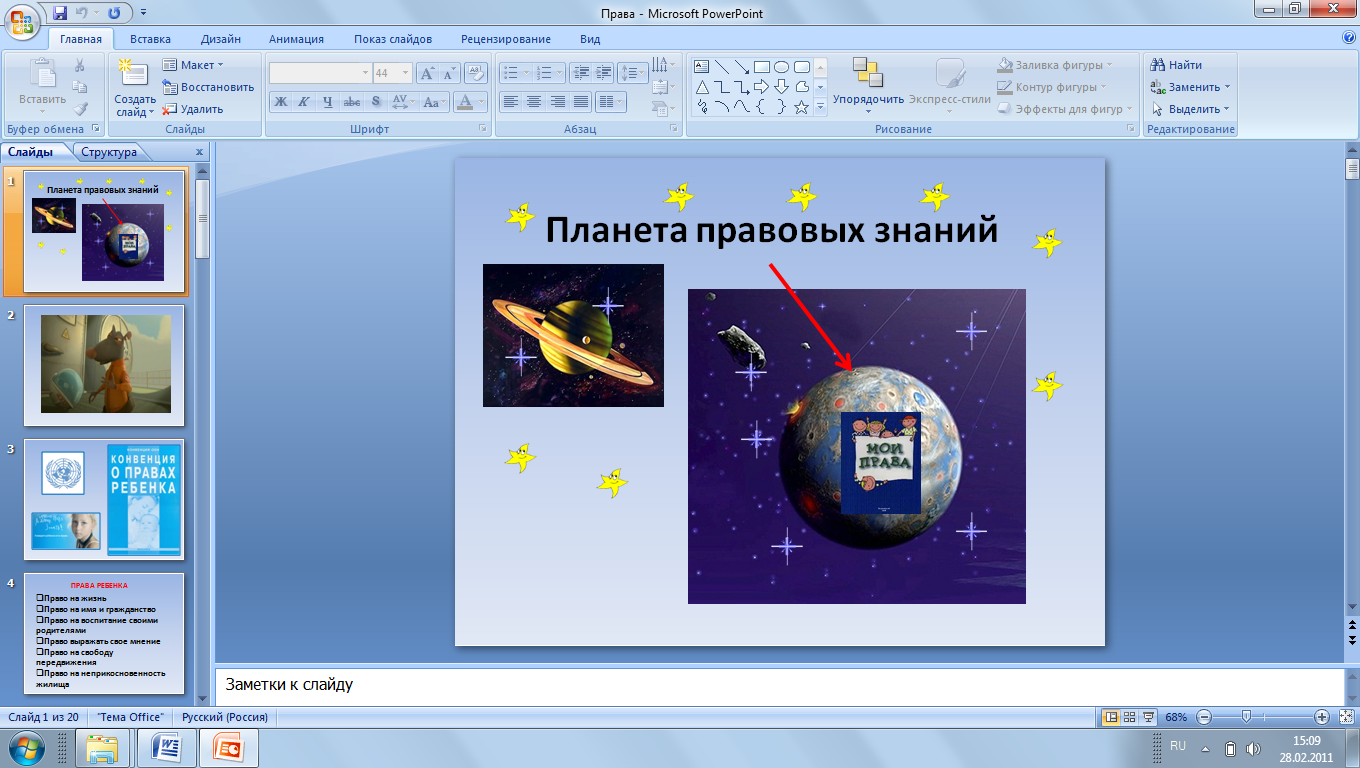
Task: Click the zoom out minus button
Action: pos(1204,717)
